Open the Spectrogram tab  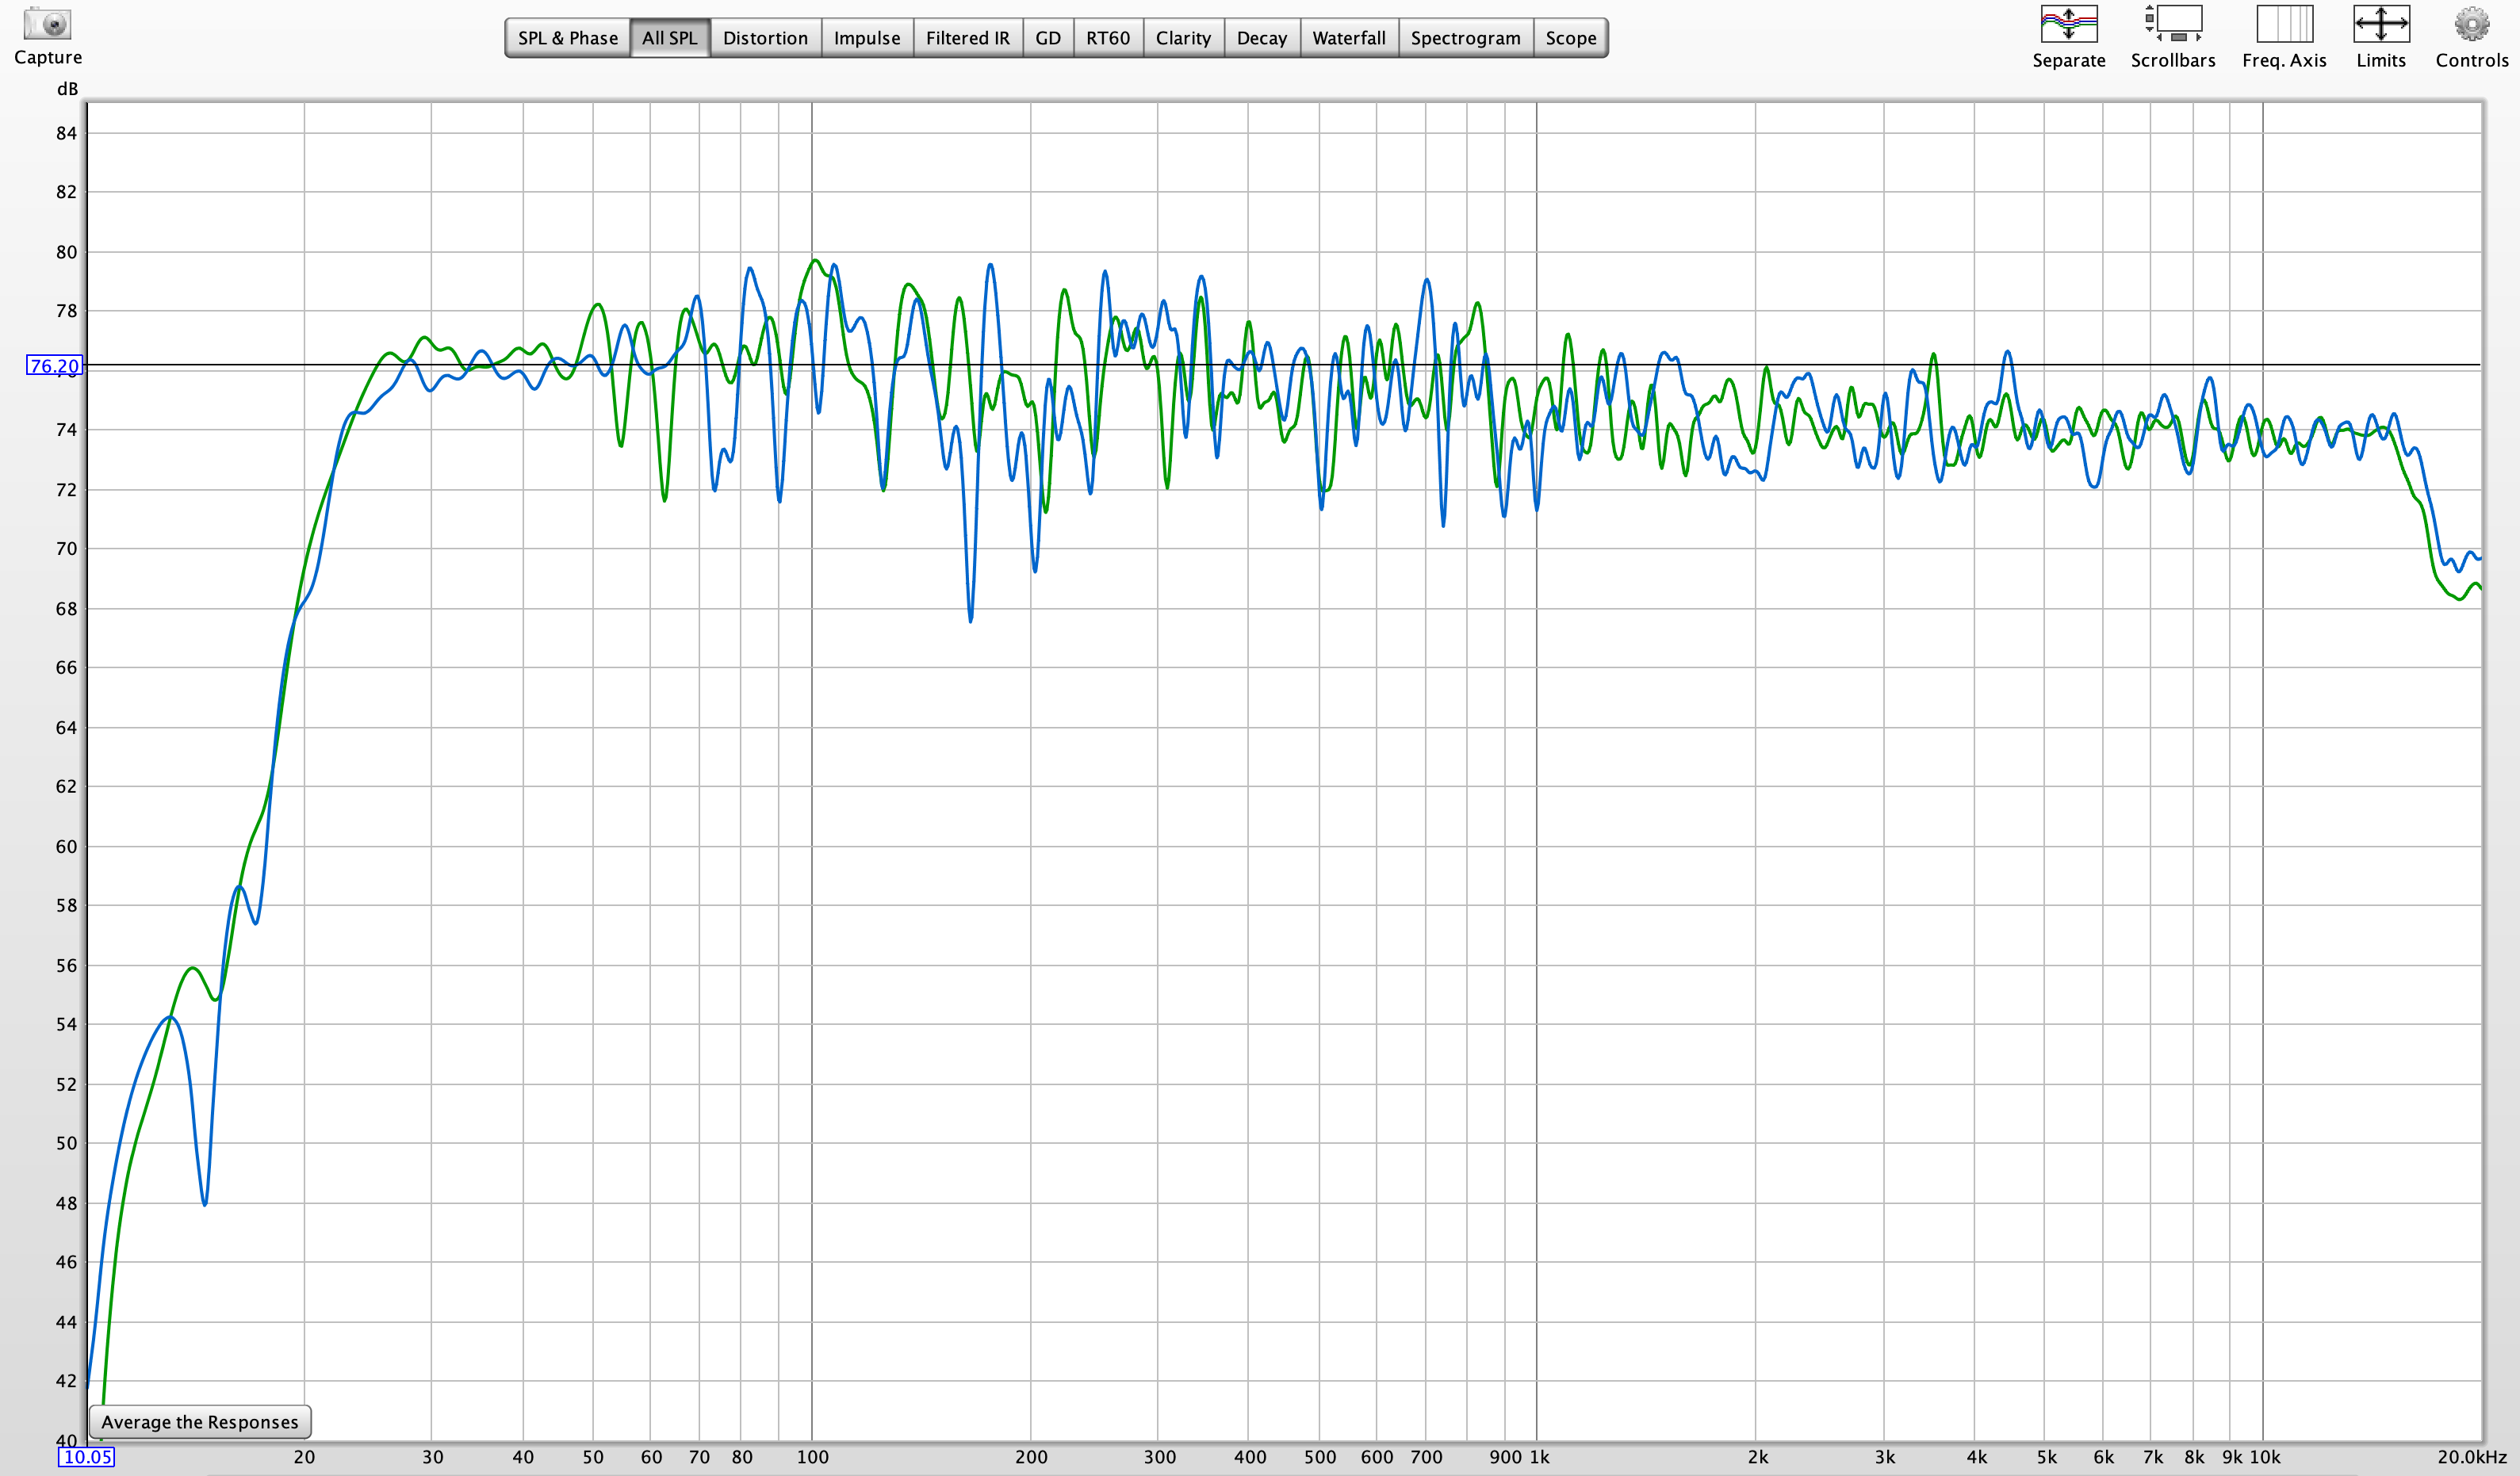1465,38
